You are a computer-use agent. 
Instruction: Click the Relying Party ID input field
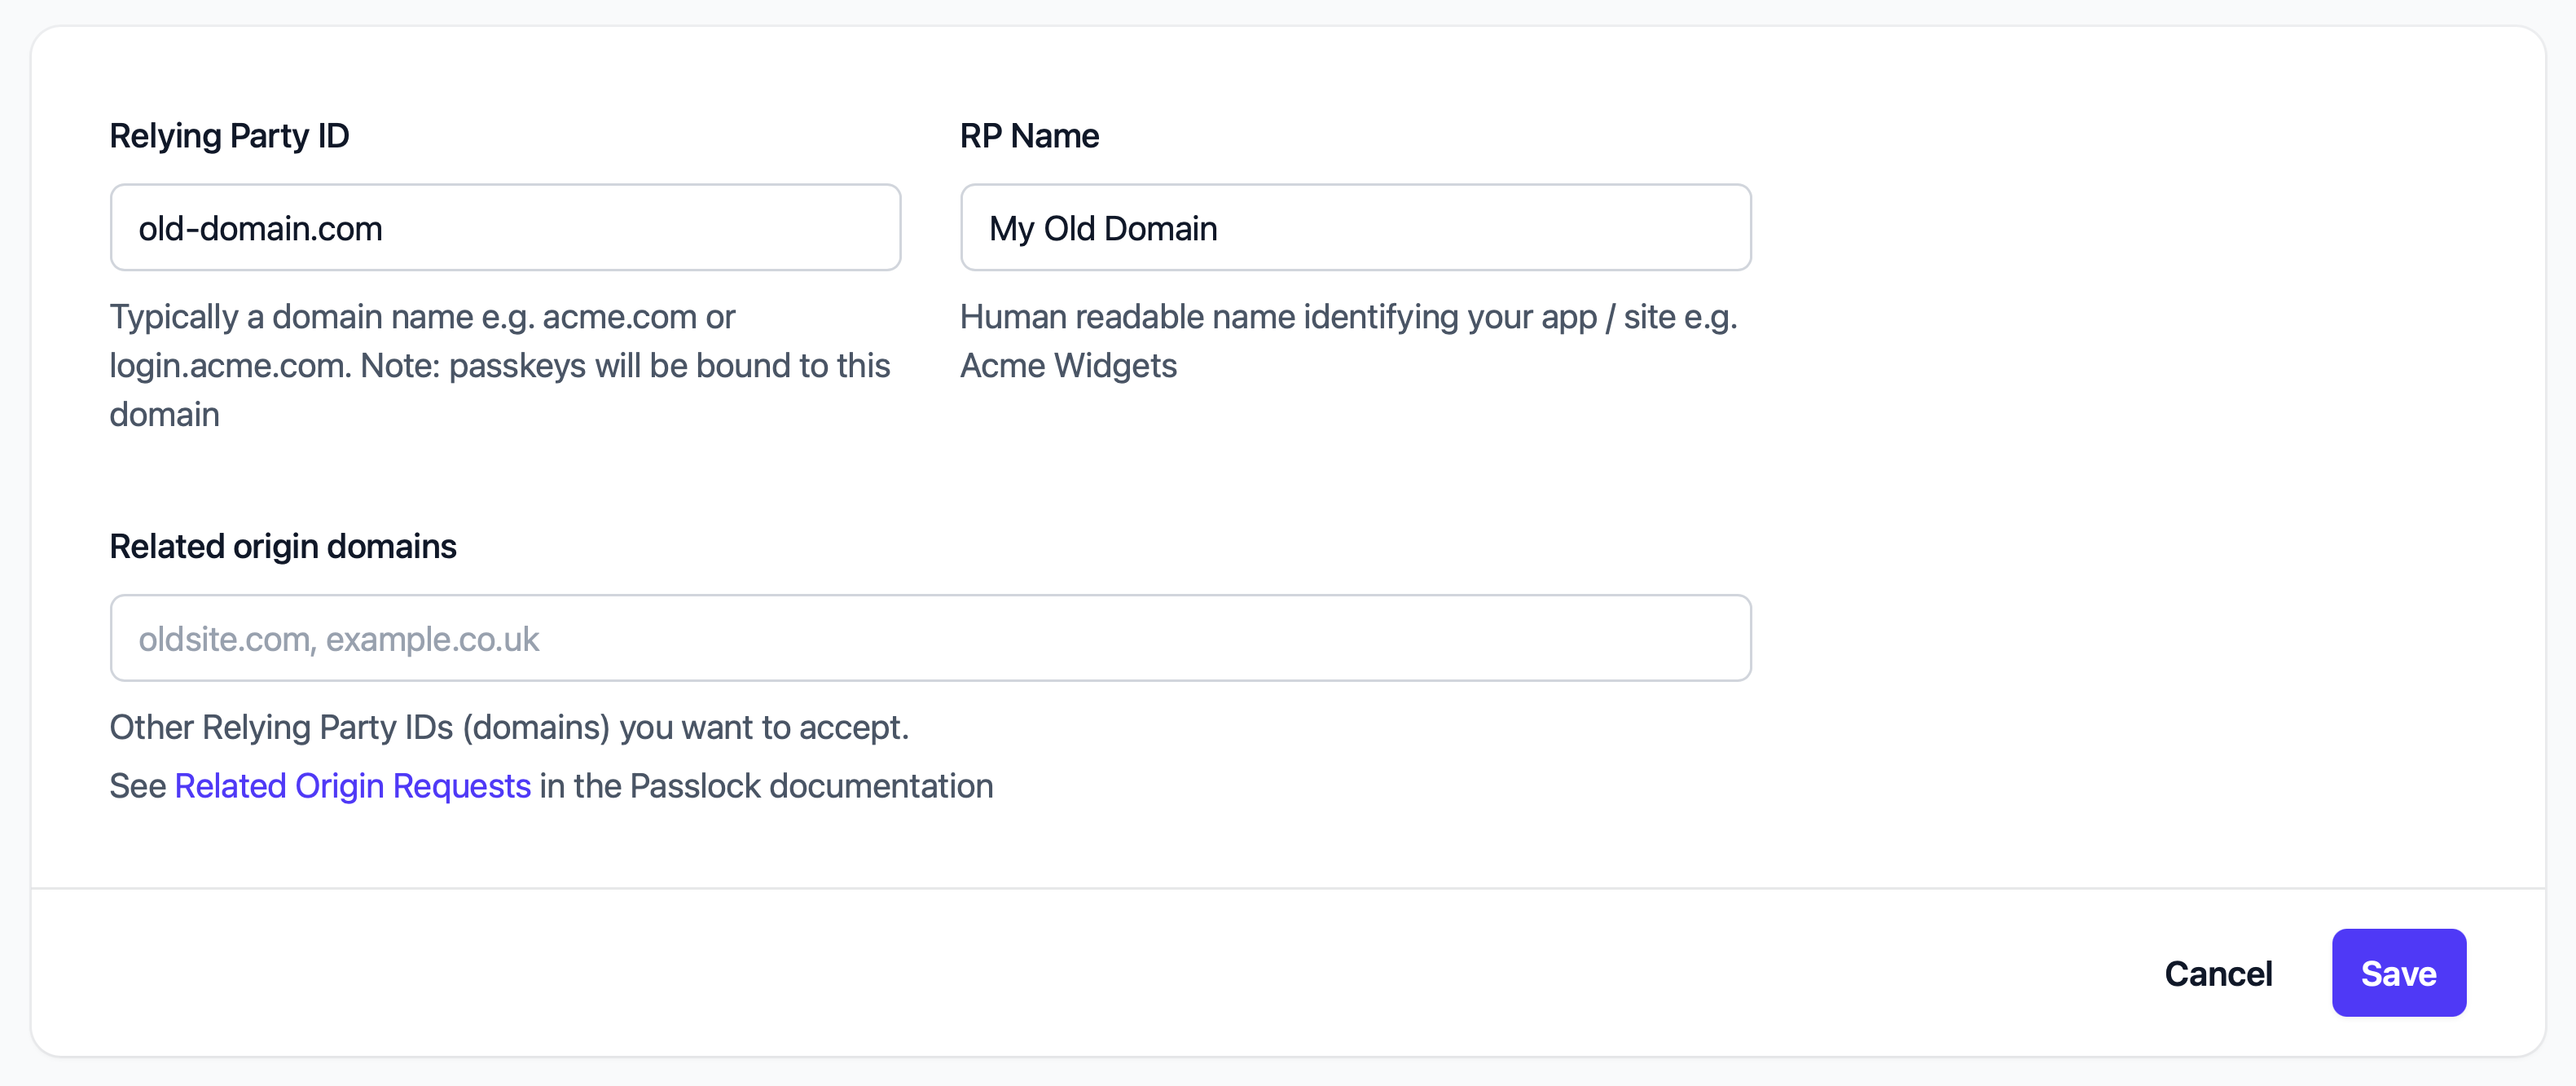tap(505, 227)
